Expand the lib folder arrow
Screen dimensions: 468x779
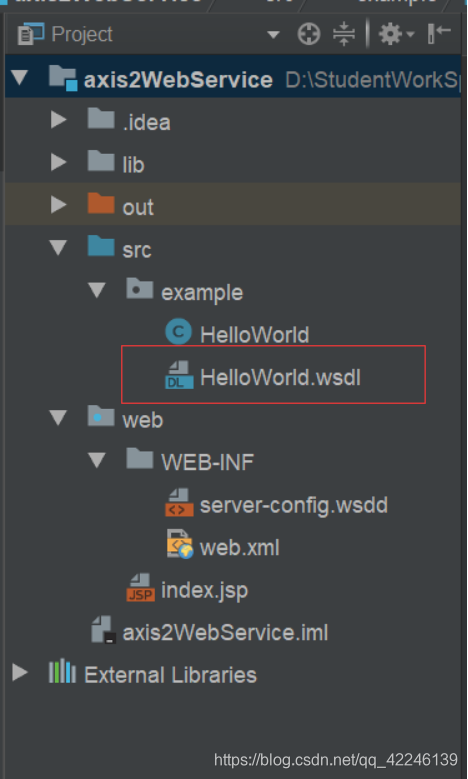59,162
